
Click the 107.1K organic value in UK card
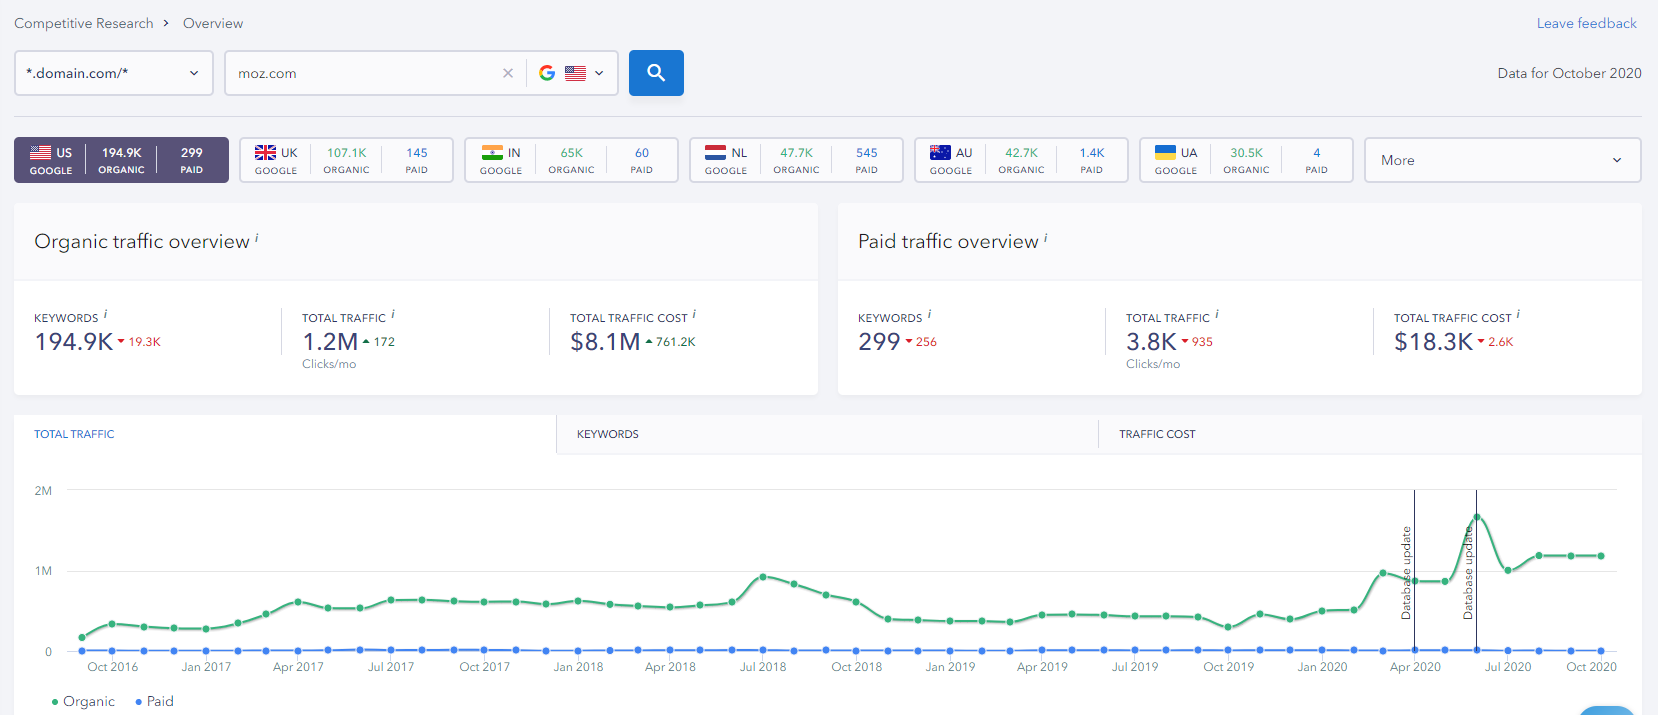346,153
